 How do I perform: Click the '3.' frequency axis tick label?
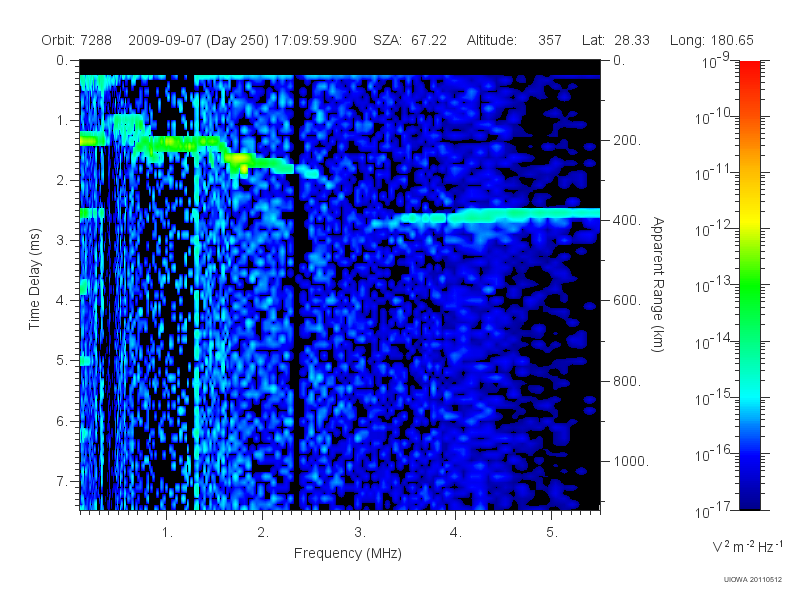point(360,533)
